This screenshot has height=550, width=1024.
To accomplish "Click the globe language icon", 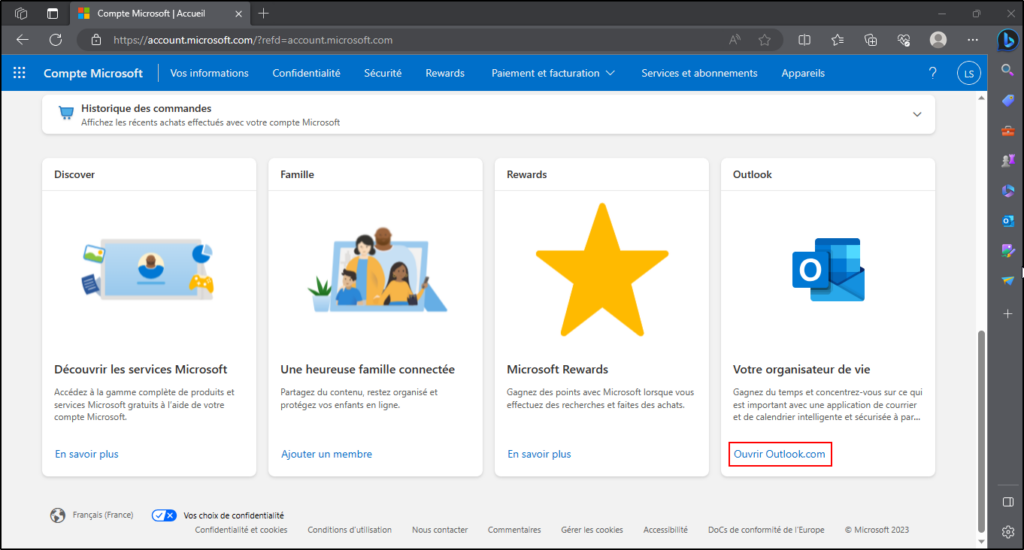I will (57, 515).
